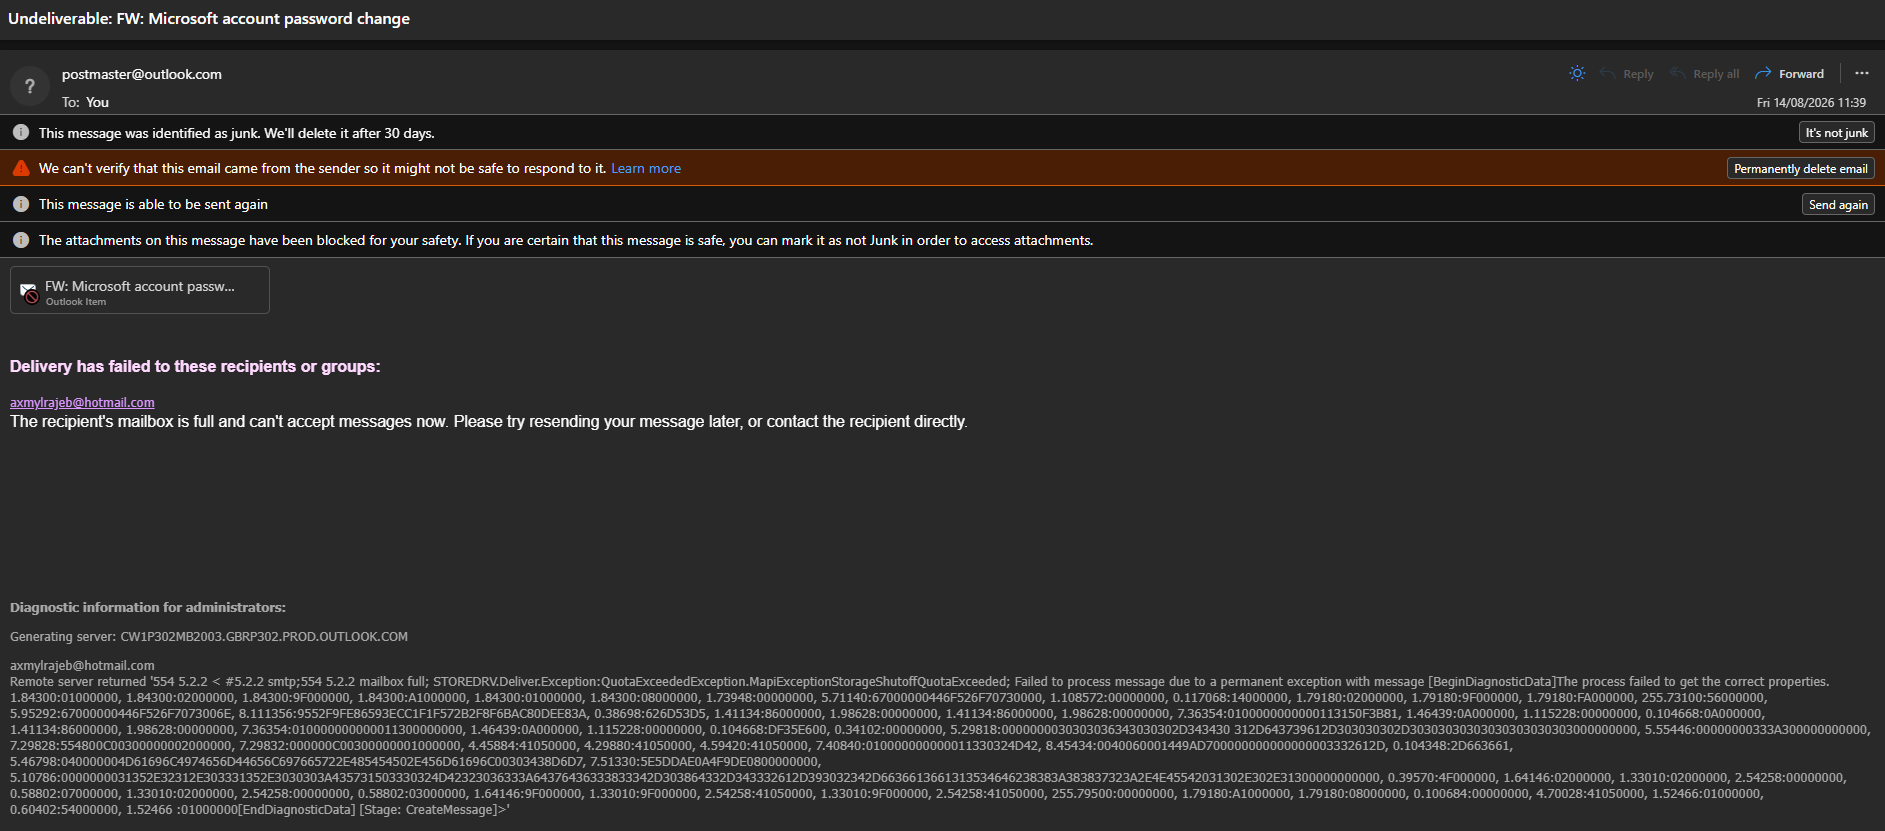1885x831 pixels.
Task: Open the more actions ellipsis menu
Action: (1861, 73)
